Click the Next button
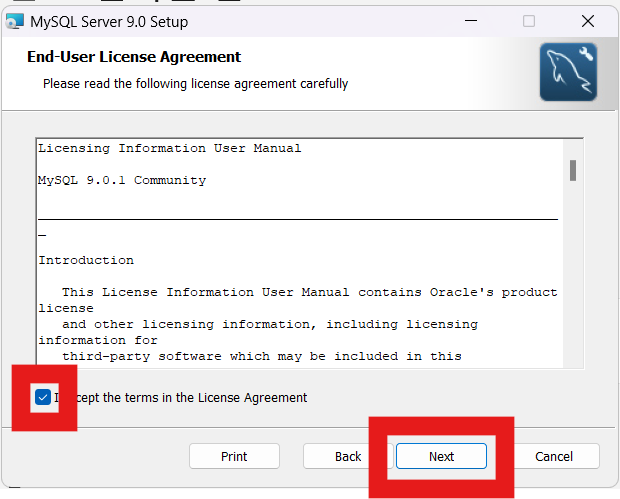The height and width of the screenshot is (499, 620). coord(441,456)
